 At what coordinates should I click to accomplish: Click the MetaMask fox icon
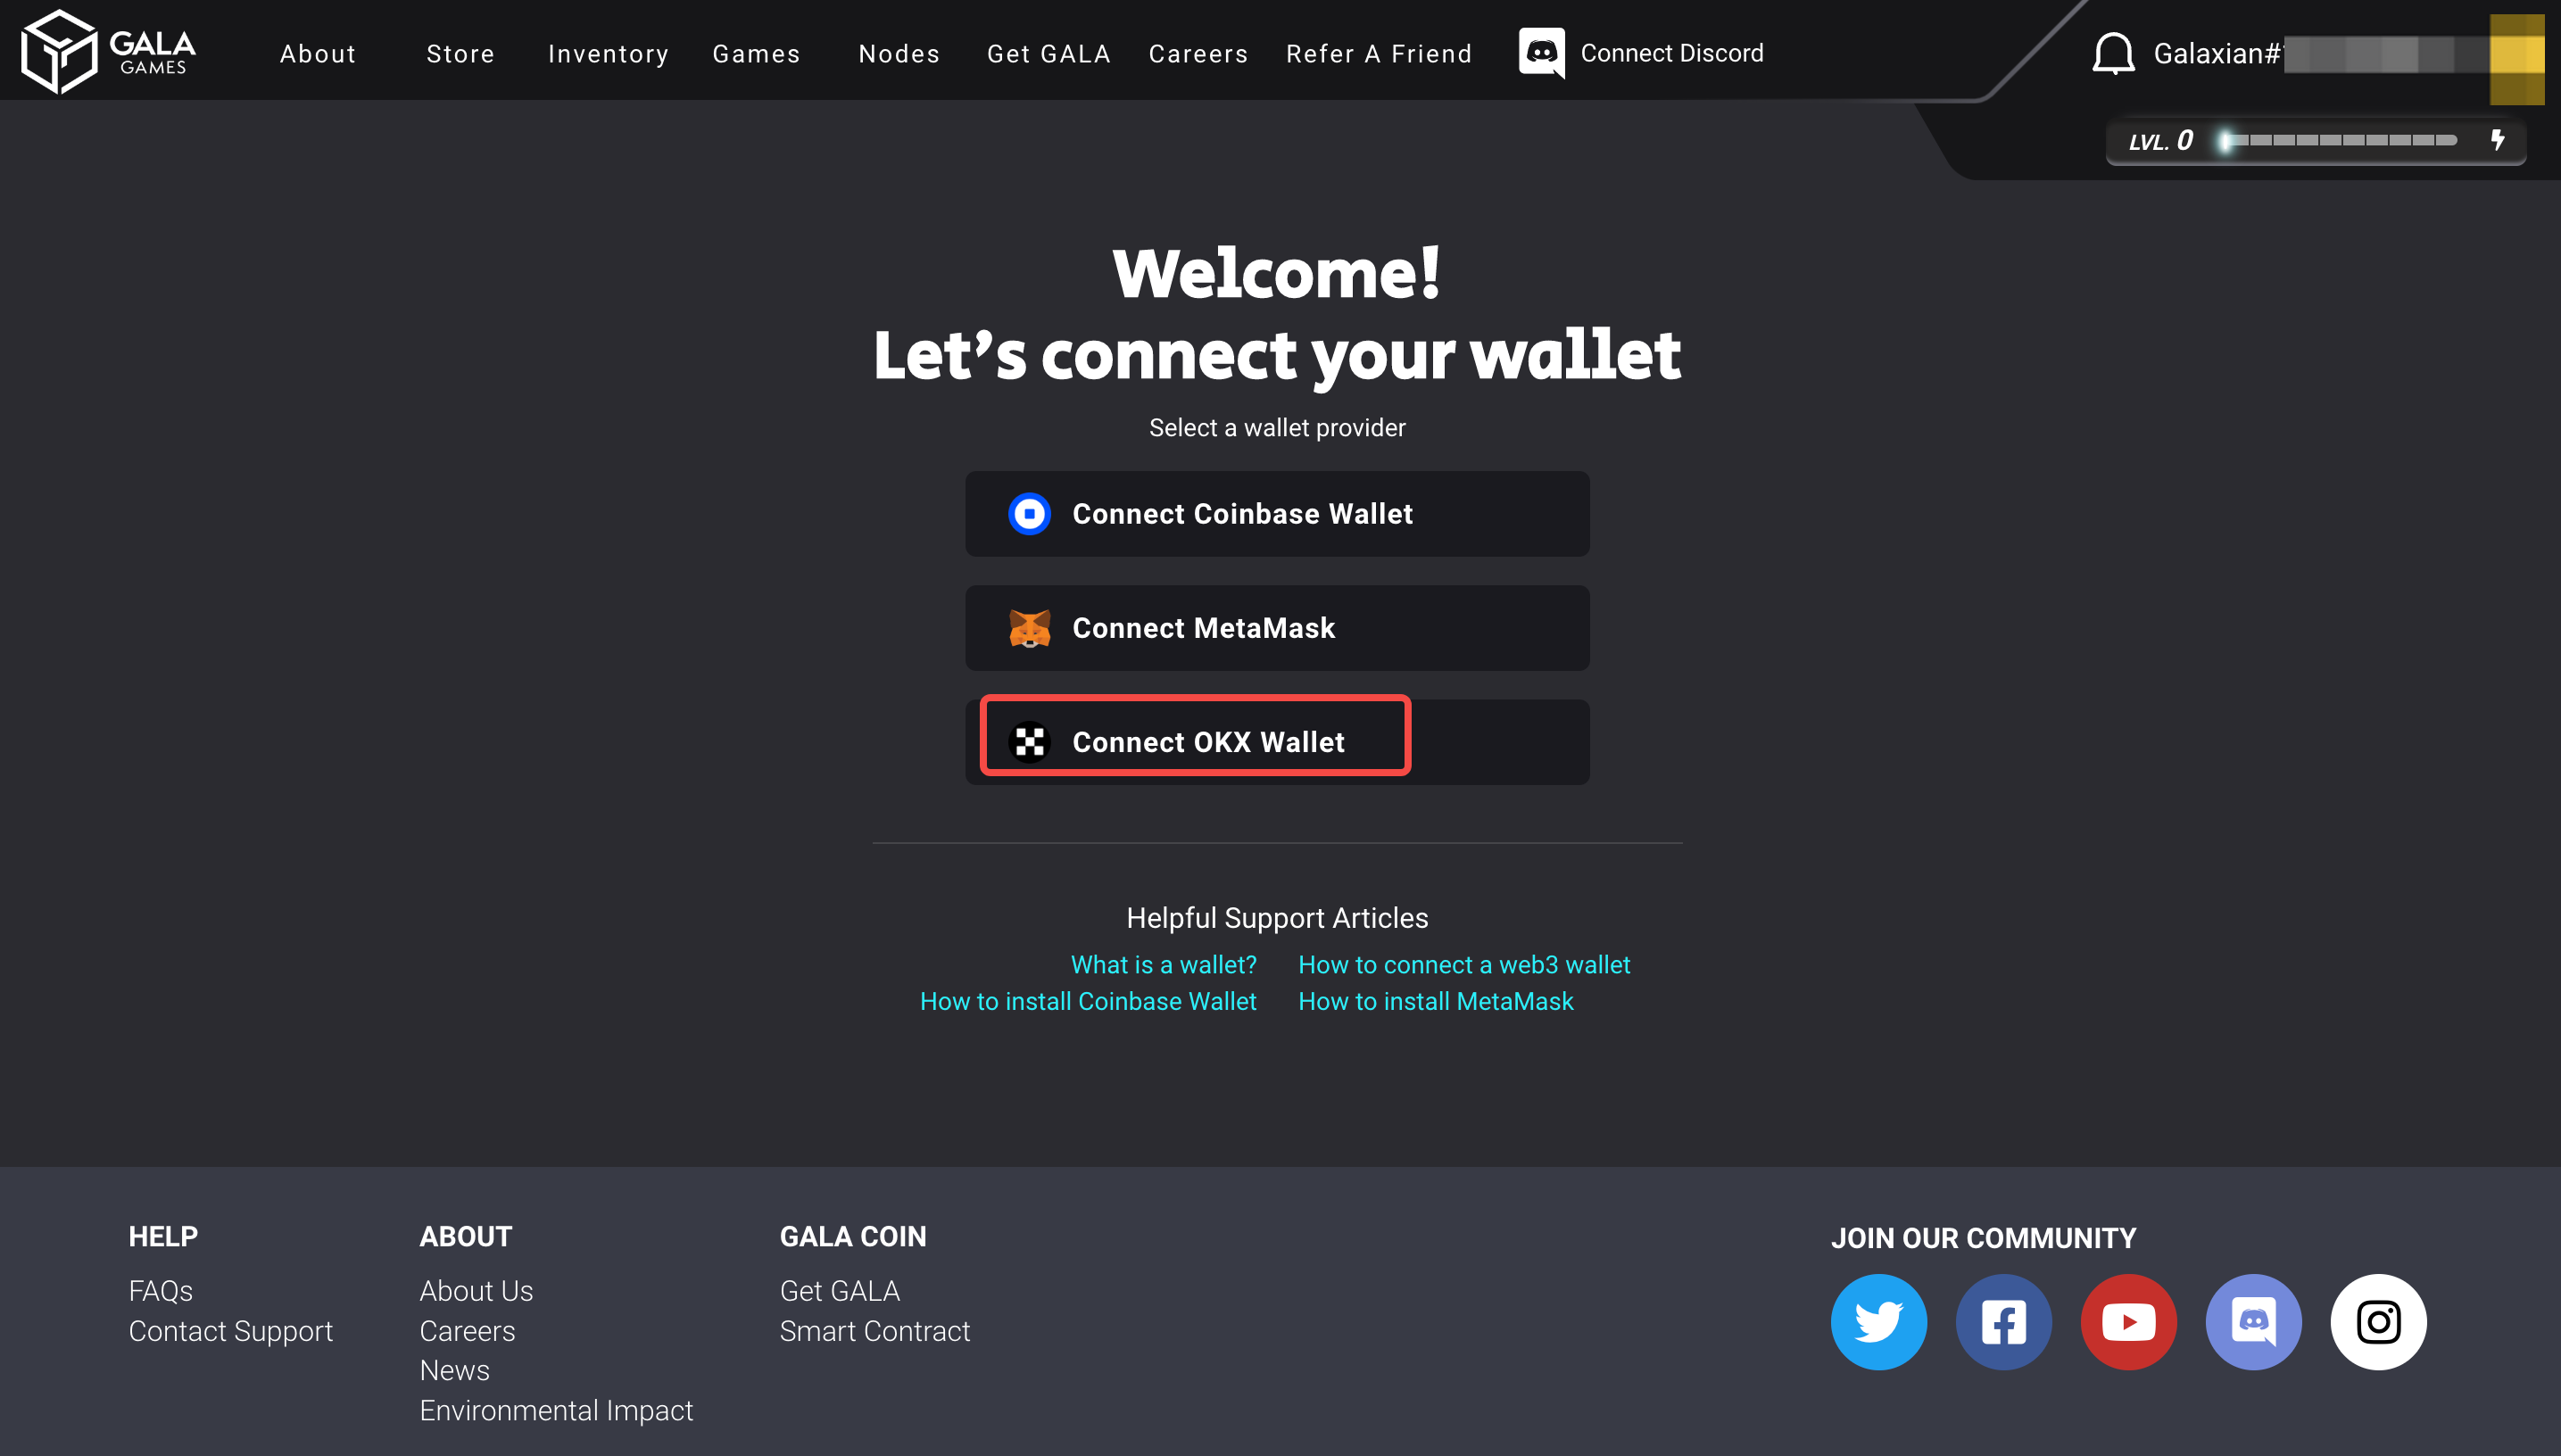tap(1029, 628)
